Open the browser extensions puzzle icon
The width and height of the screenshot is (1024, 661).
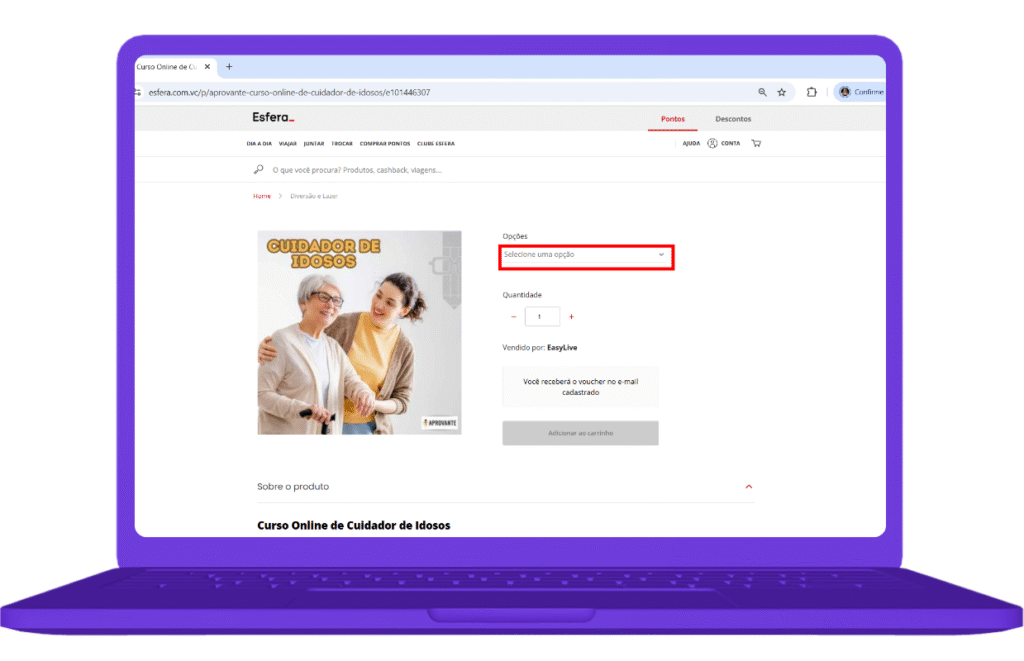(x=810, y=91)
